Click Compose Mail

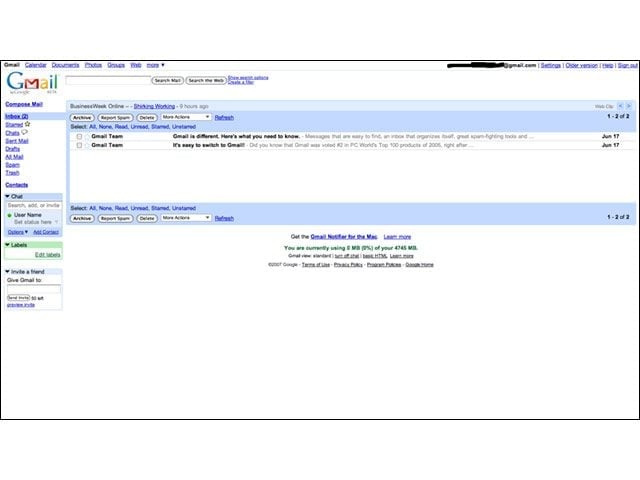24,104
